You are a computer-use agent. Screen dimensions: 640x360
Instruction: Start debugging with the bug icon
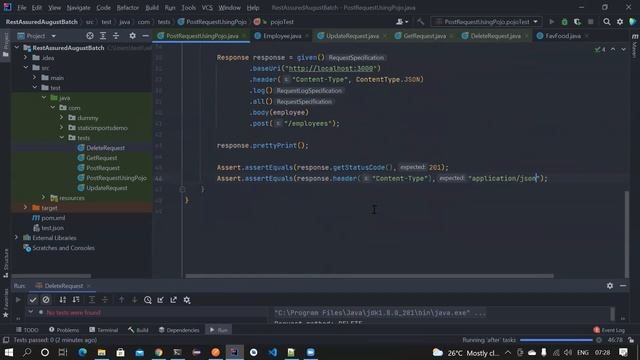[x=564, y=22]
